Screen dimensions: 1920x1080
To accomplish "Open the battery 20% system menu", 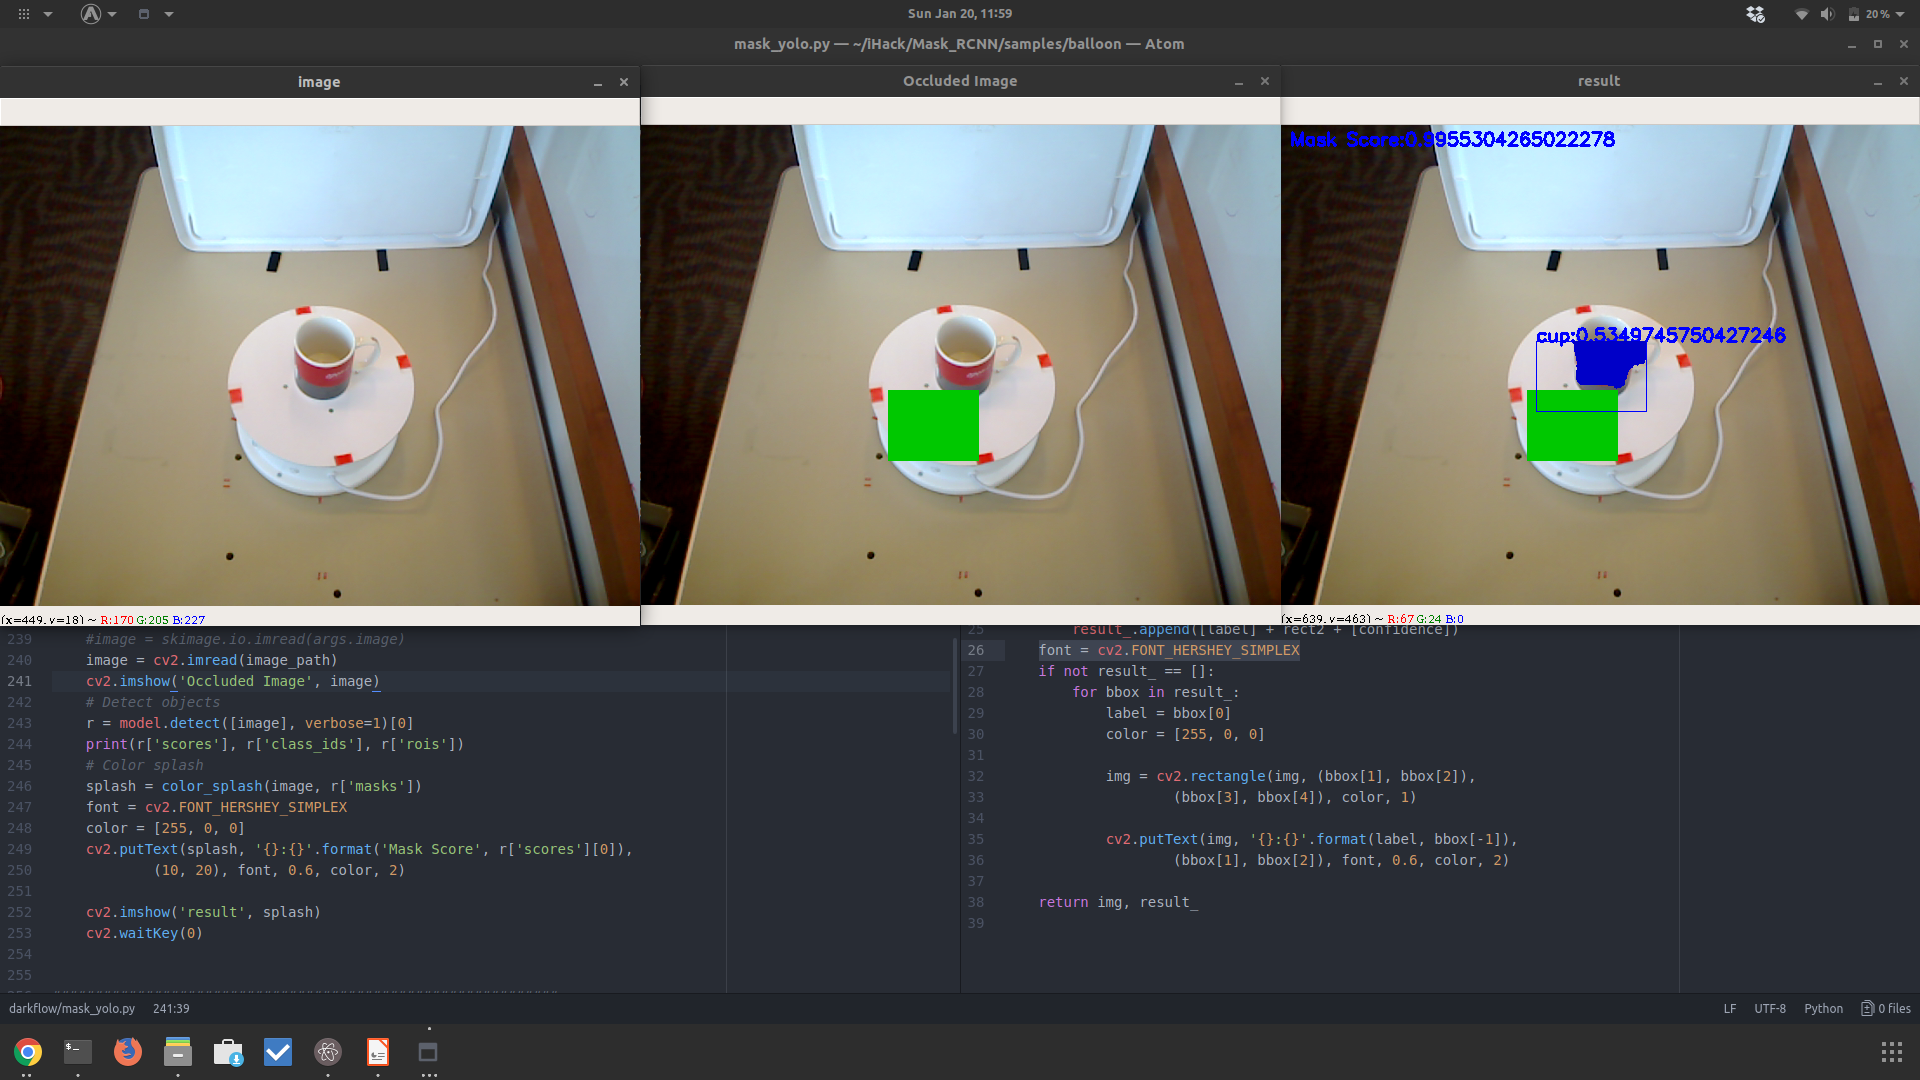I will point(1877,14).
